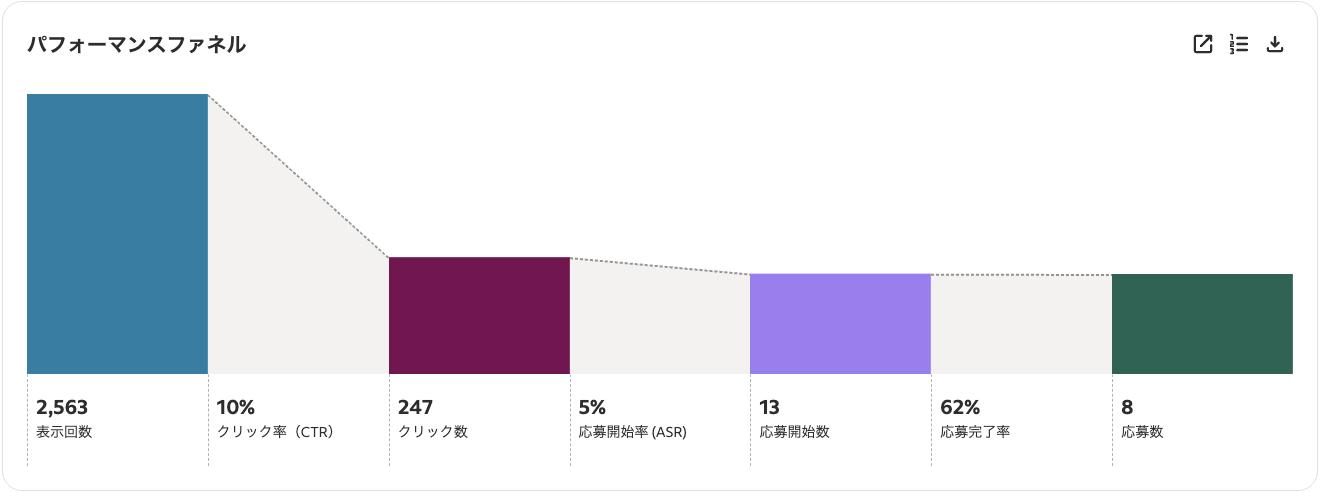
Task: Click the パフォーマンスファネル title
Action: pos(136,44)
